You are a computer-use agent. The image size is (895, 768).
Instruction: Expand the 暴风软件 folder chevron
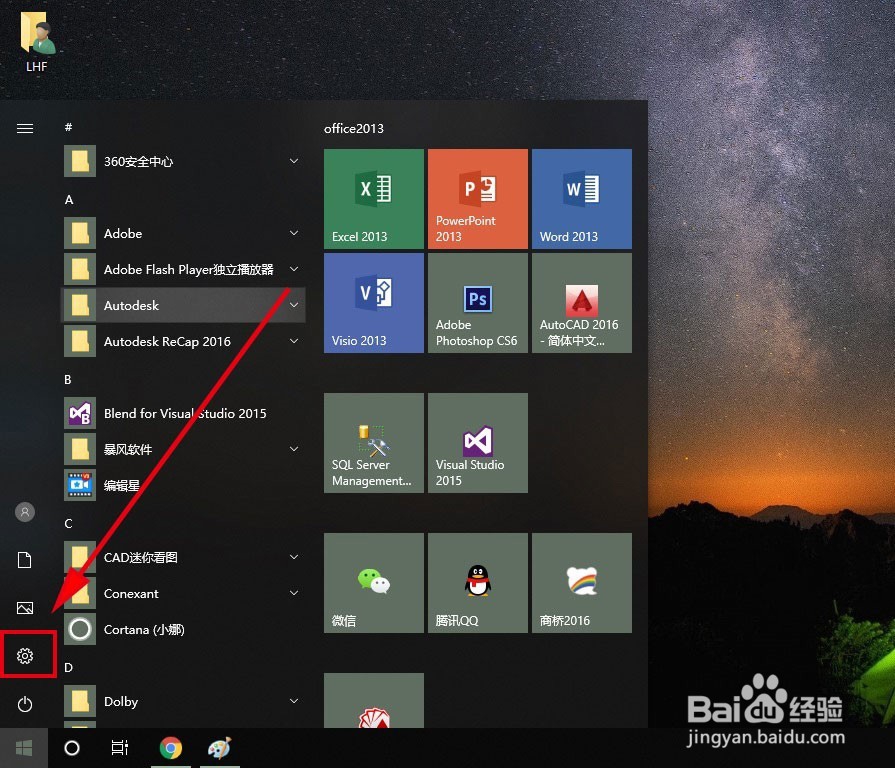click(x=294, y=449)
